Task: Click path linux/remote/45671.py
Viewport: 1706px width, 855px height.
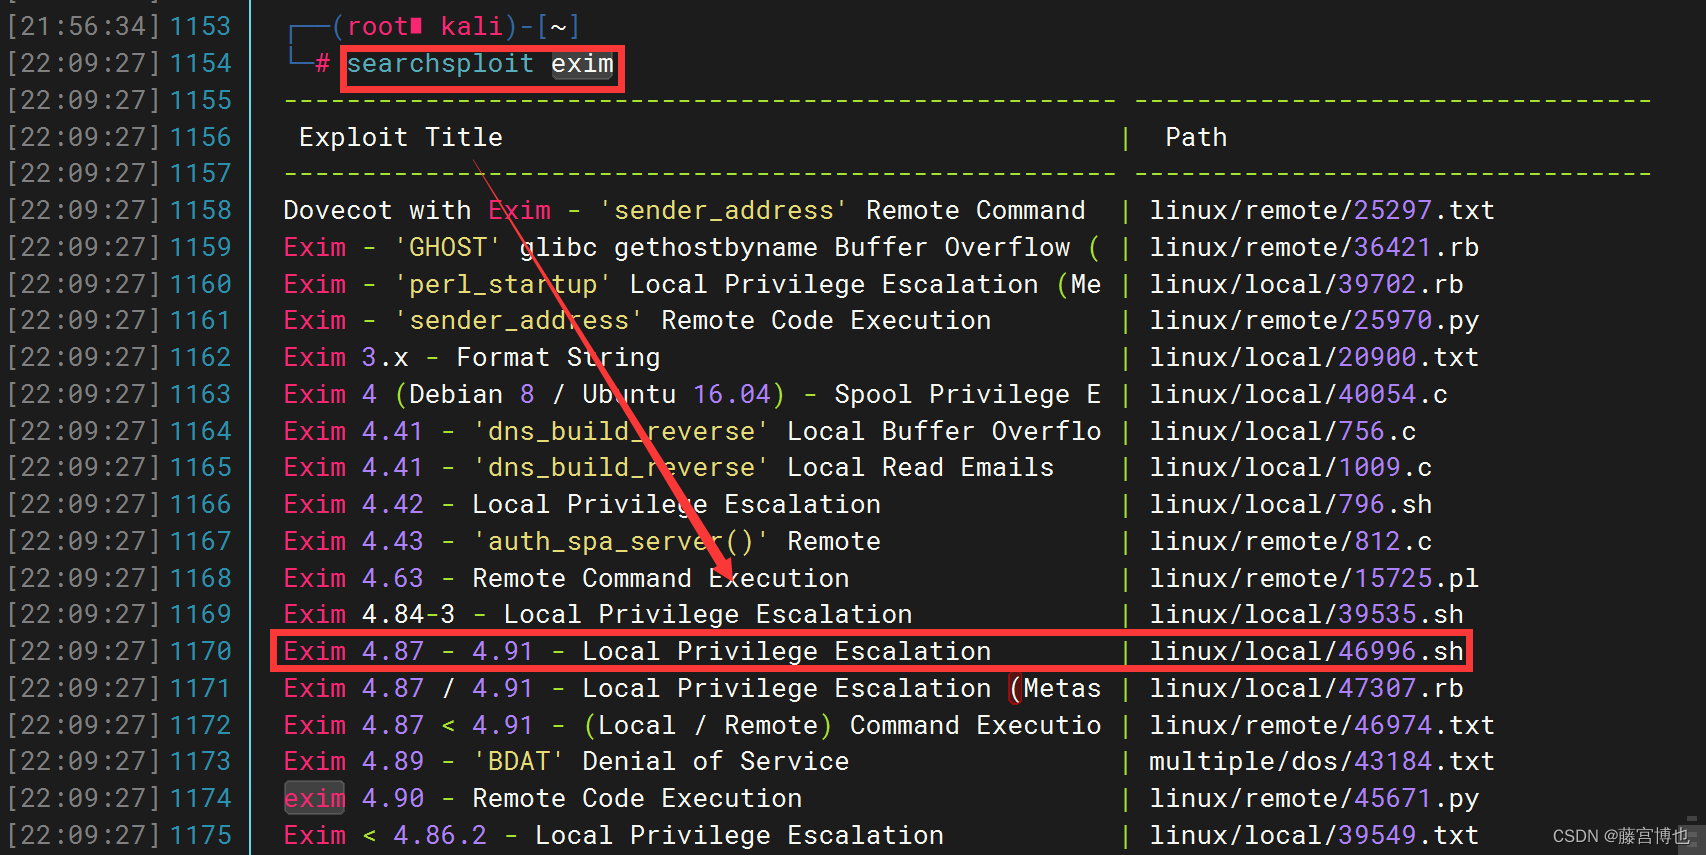Action: point(1313,798)
